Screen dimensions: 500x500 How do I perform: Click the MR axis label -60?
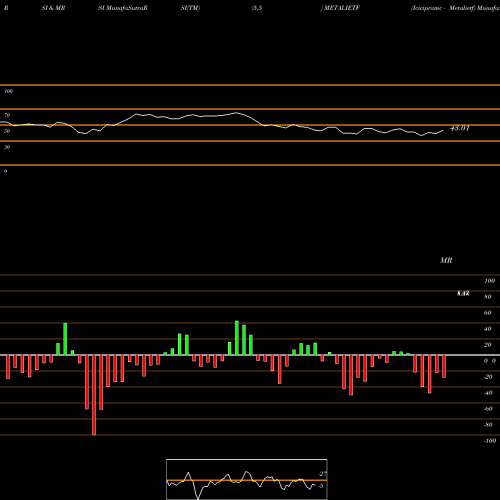coord(488,409)
